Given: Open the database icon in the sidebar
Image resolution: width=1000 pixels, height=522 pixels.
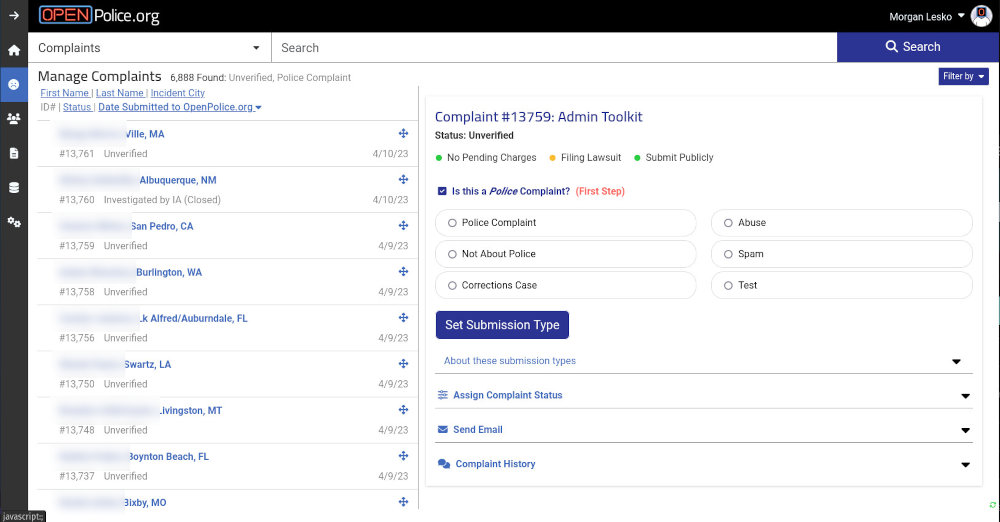Looking at the screenshot, I should (x=13, y=188).
